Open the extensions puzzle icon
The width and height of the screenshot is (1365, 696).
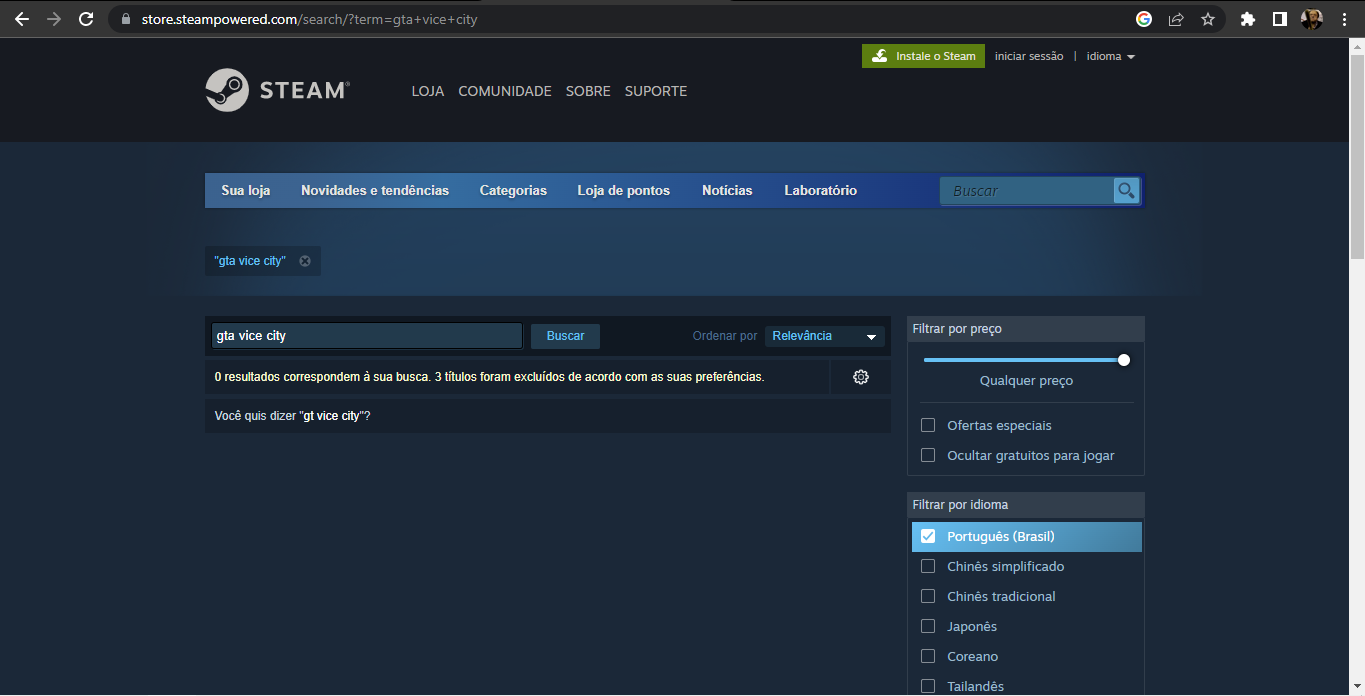click(1247, 19)
